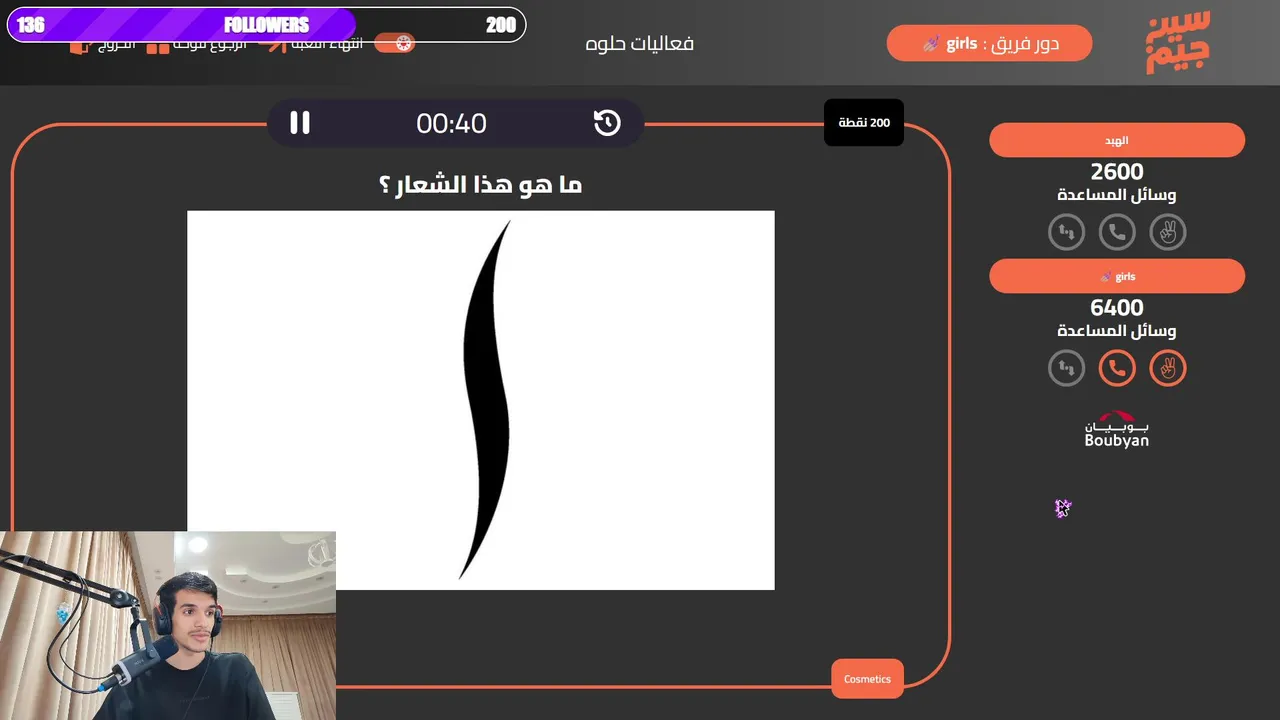Screen dimensions: 1280x720
Task: Click the فعاليات حلوه game title
Action: coord(640,44)
